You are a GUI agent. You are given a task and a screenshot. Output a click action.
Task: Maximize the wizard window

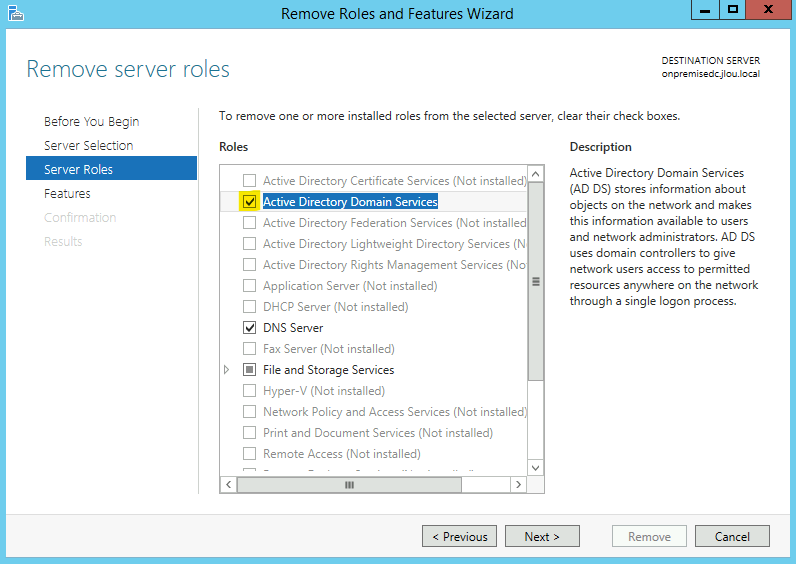[733, 10]
